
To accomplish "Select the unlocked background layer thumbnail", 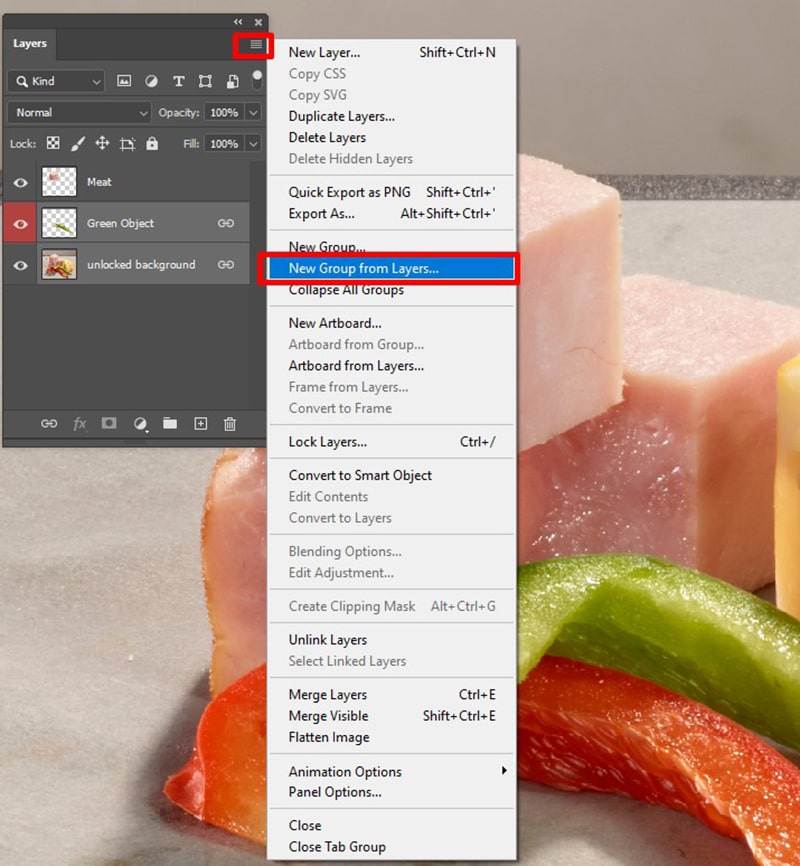I will [x=59, y=265].
